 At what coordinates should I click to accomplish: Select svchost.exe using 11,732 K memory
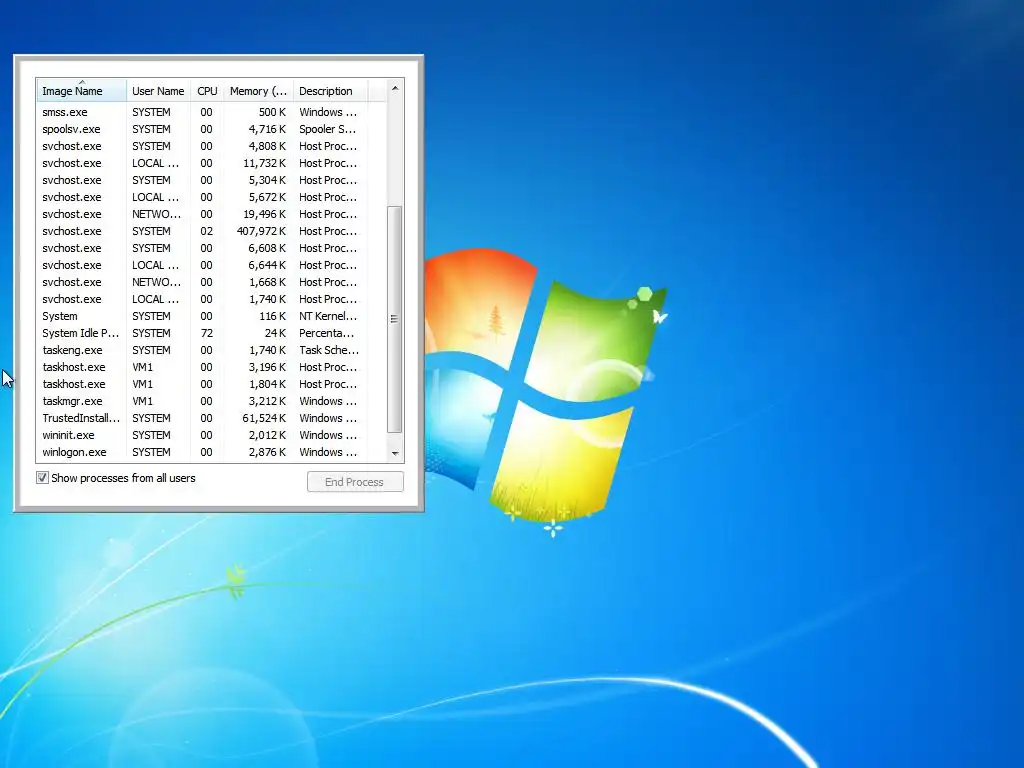tap(201, 163)
